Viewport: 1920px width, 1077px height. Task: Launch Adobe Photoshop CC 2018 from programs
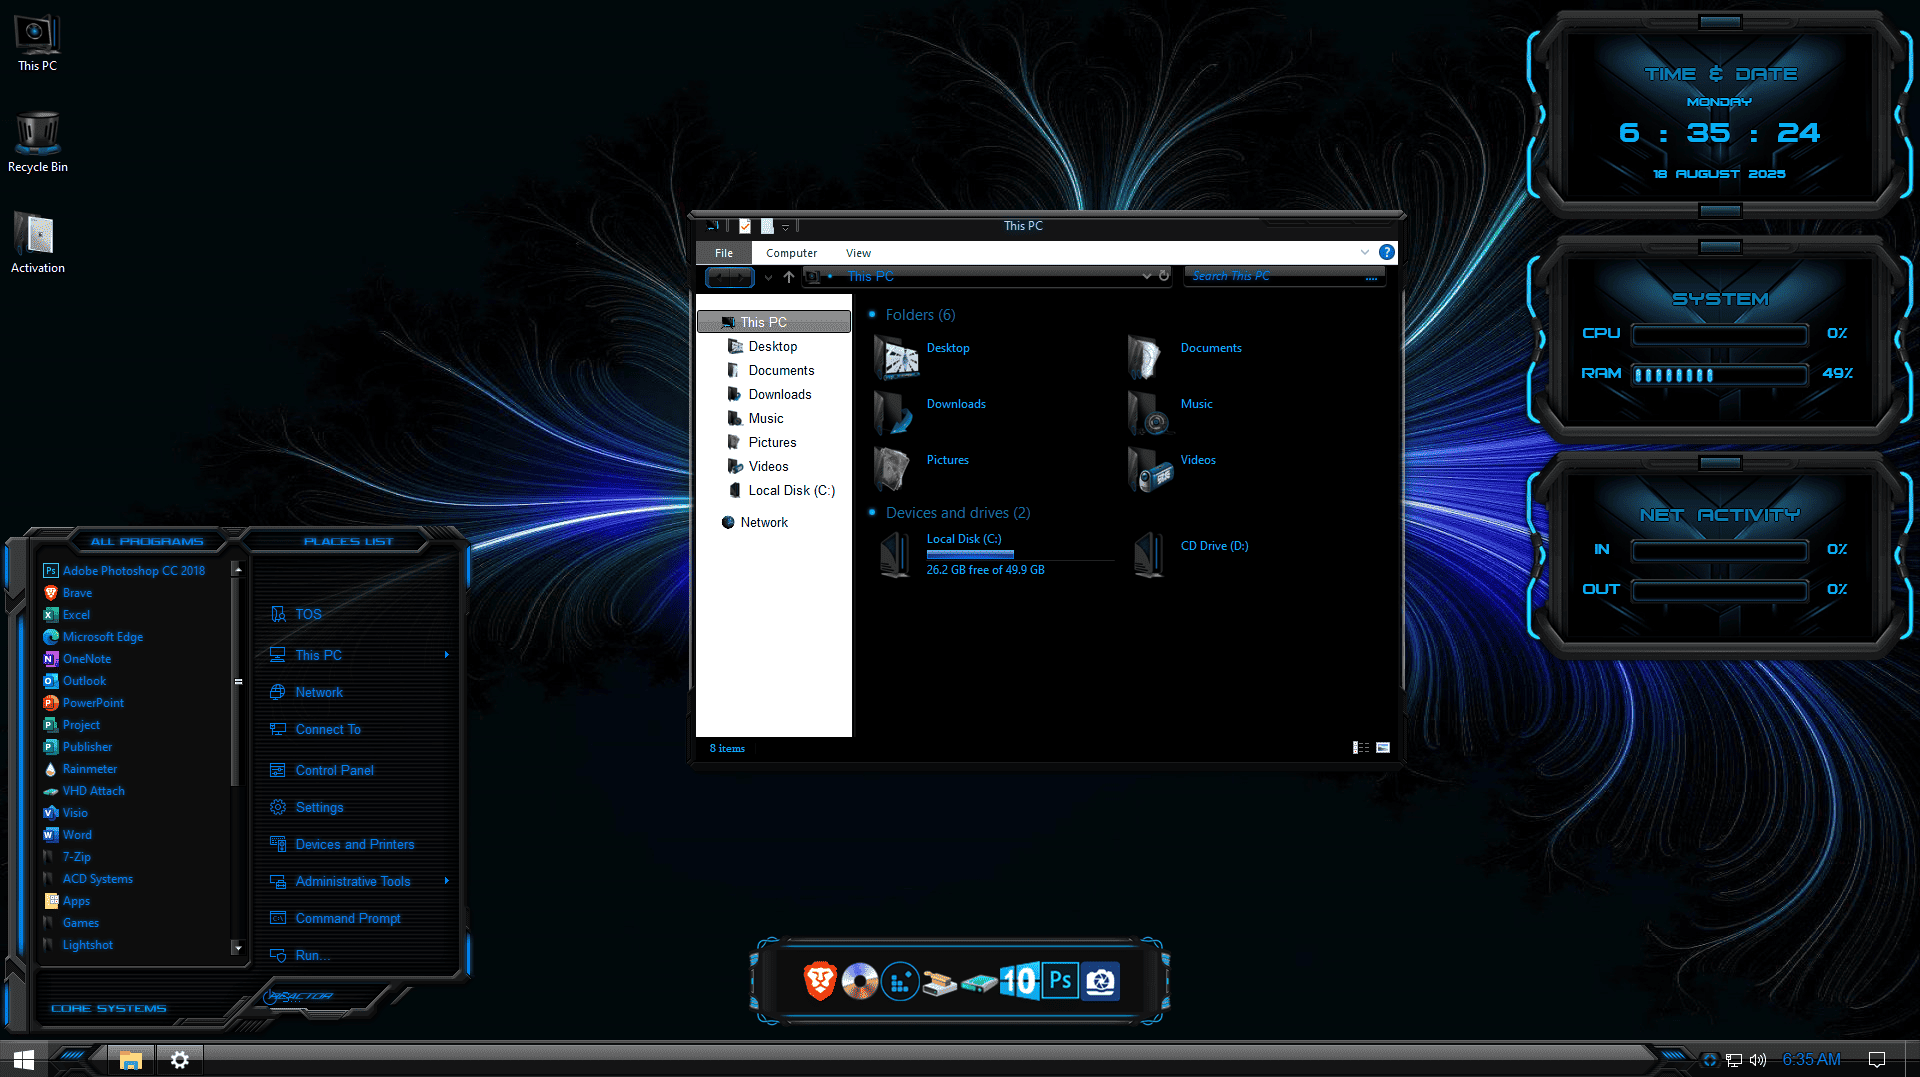[133, 571]
